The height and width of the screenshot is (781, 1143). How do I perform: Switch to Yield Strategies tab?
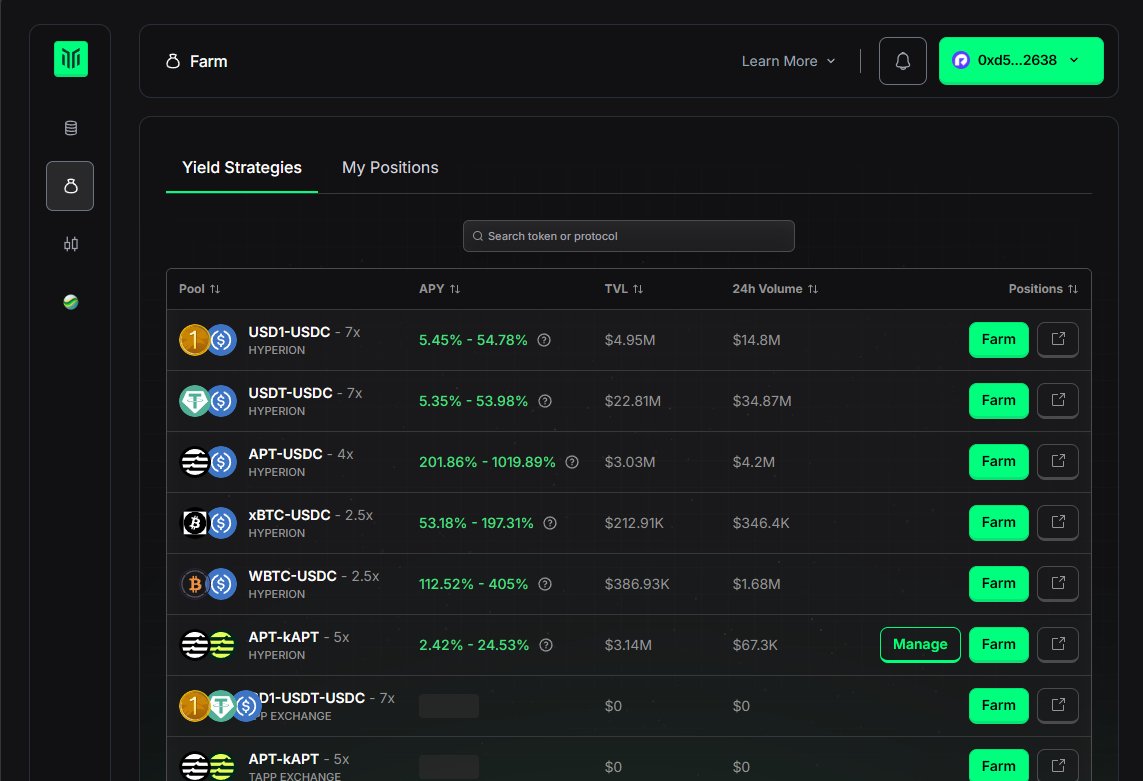tap(242, 168)
